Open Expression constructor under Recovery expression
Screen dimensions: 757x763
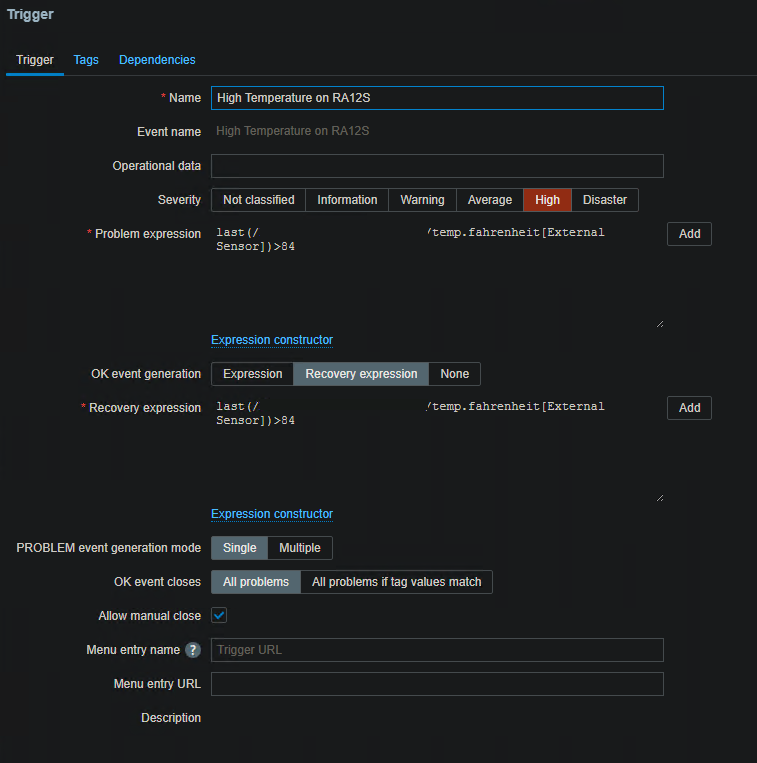point(272,514)
